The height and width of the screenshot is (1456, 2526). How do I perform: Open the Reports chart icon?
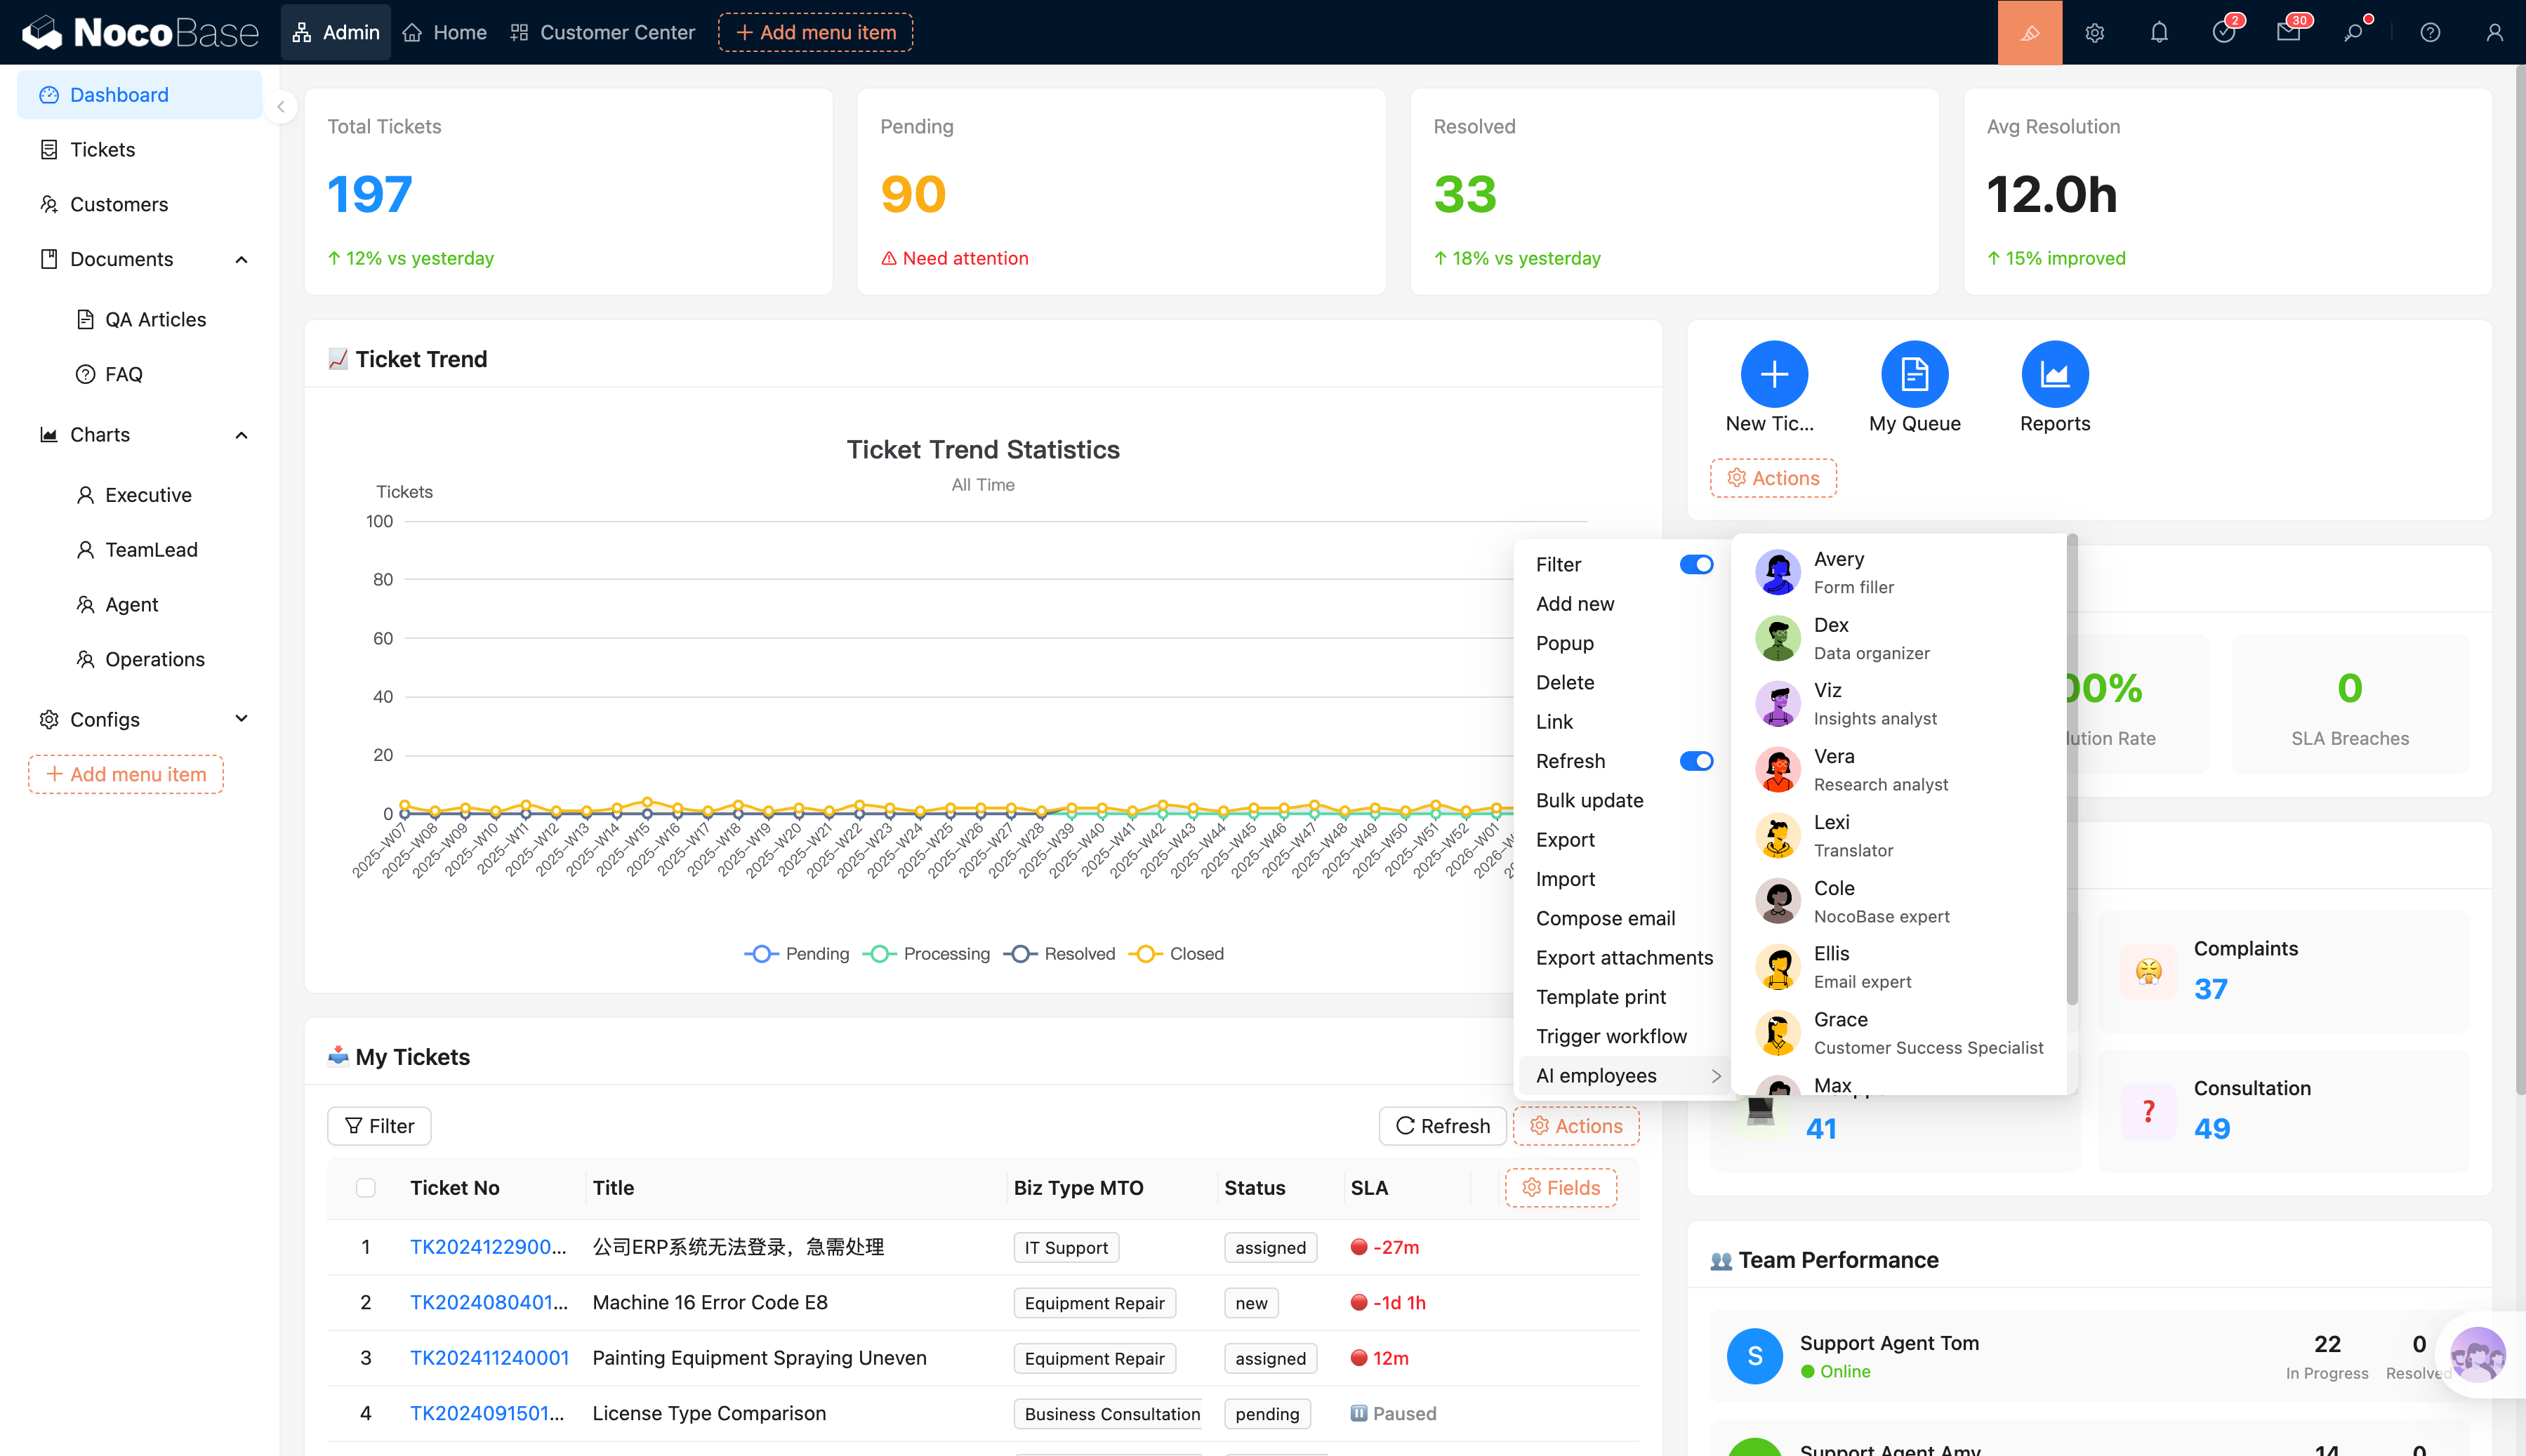coord(2054,374)
